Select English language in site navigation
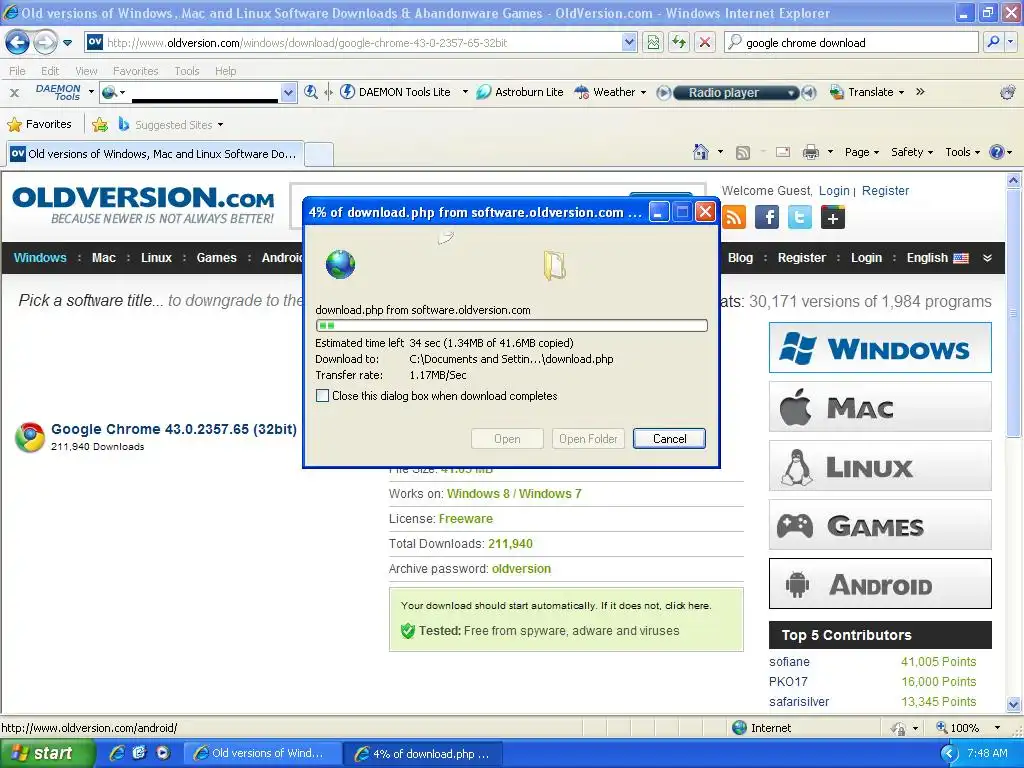The width and height of the screenshot is (1024, 768). [937, 258]
